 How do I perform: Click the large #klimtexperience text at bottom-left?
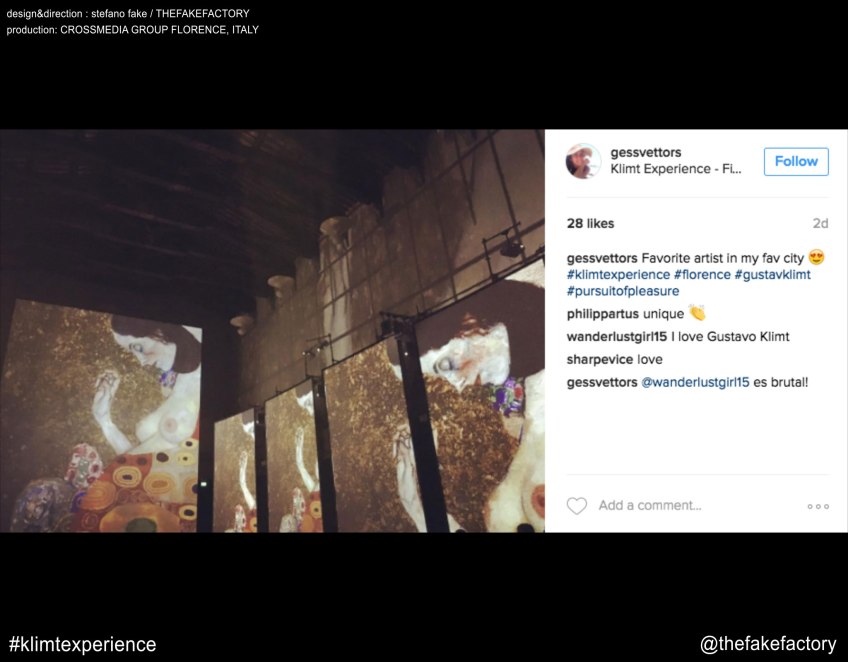coord(82,645)
